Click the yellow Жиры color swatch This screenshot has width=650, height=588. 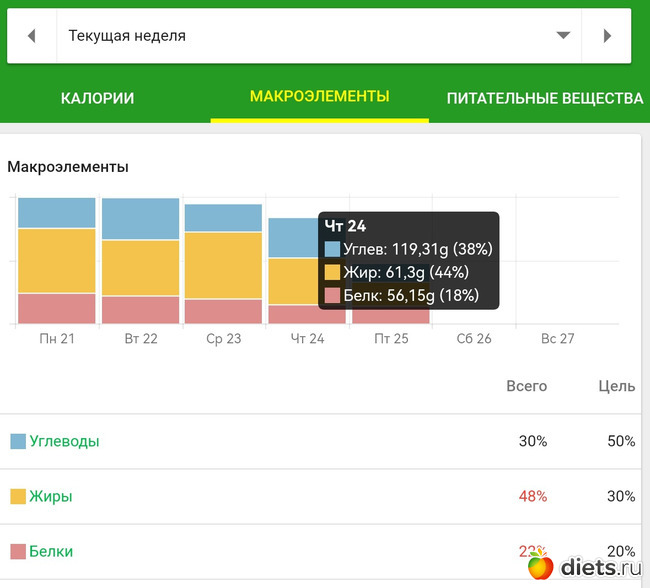click(18, 496)
